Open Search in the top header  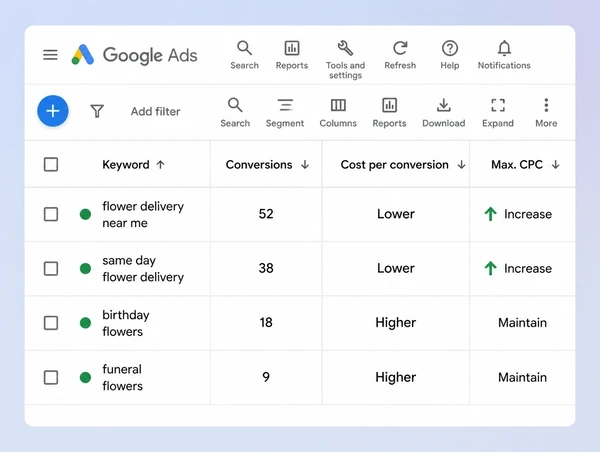click(245, 55)
